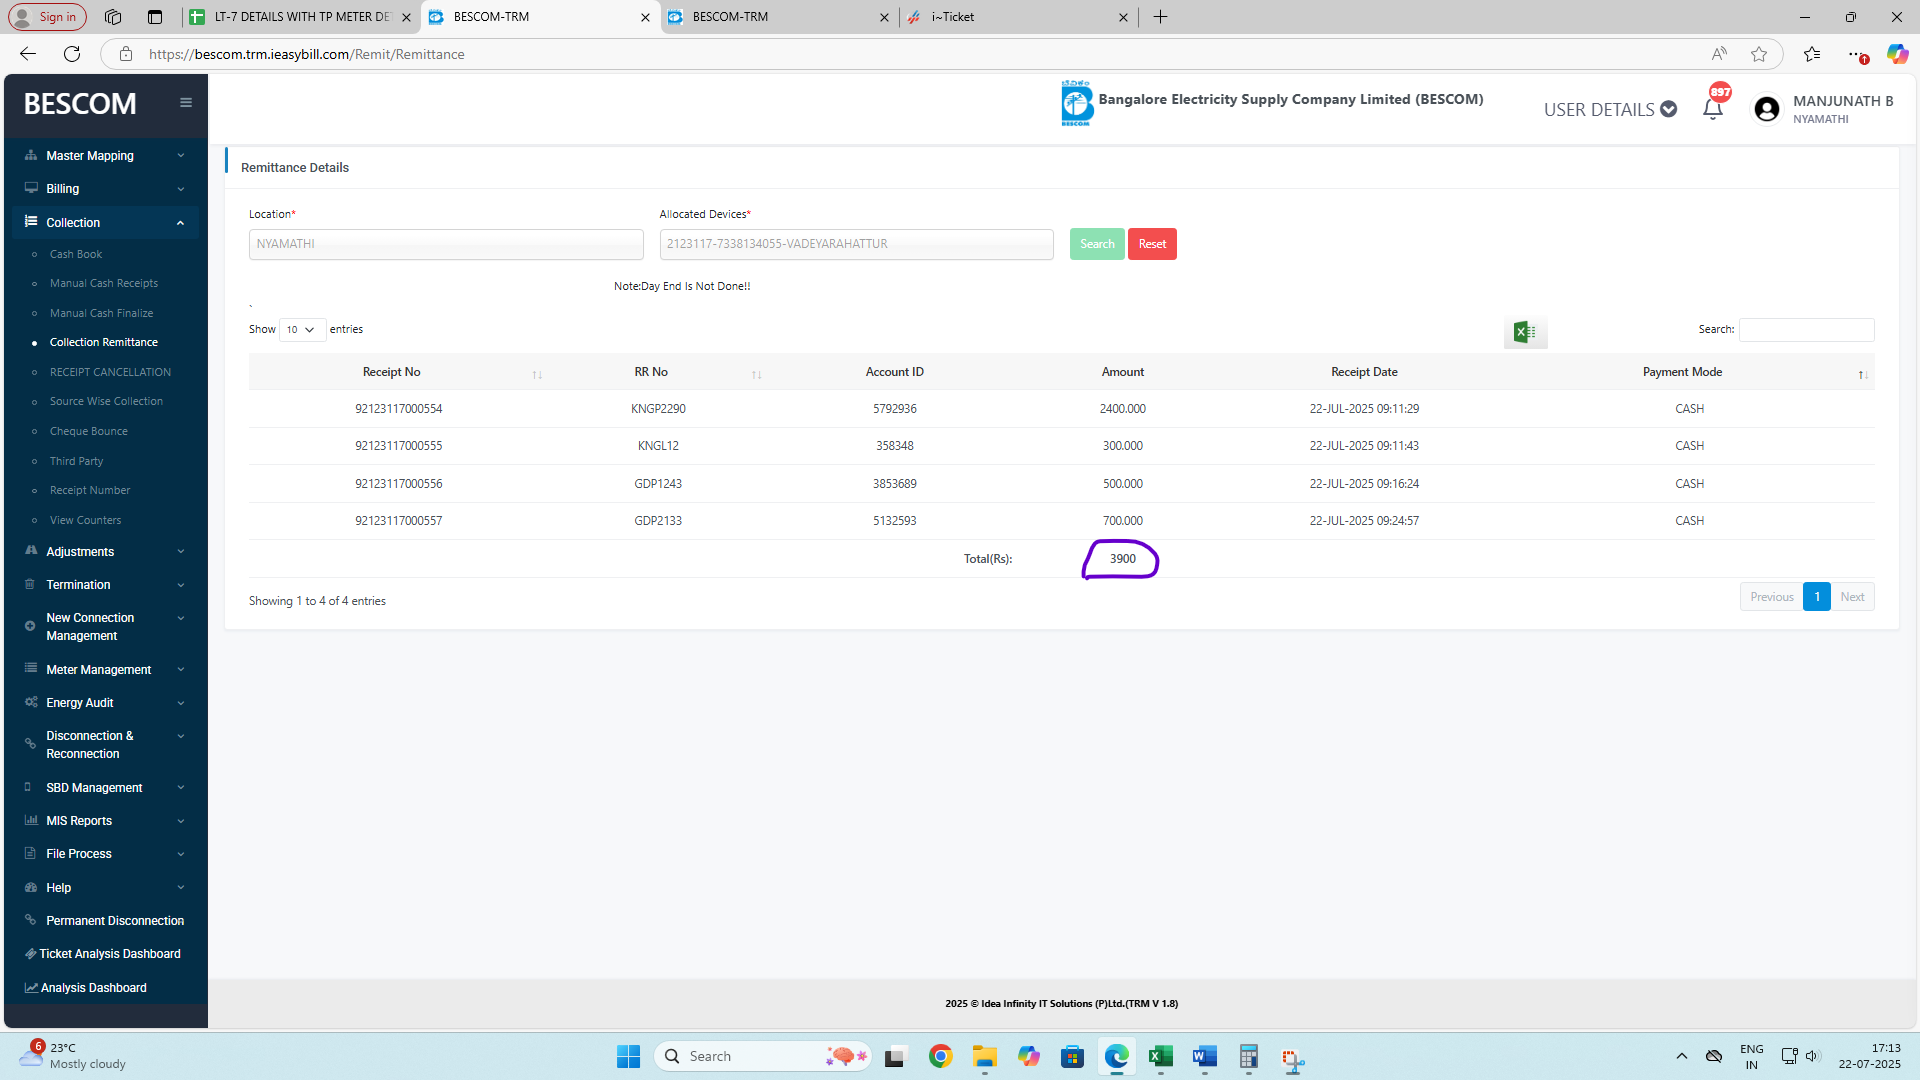Image resolution: width=1920 pixels, height=1080 pixels.
Task: Go back in browser history
Action: point(28,54)
